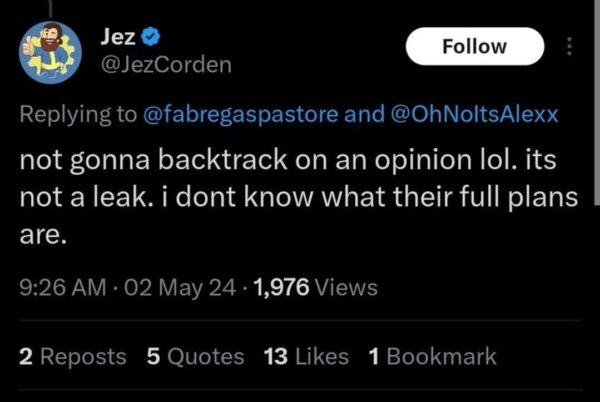The width and height of the screenshot is (600, 402).
Task: Click the Follow button
Action: [x=476, y=46]
